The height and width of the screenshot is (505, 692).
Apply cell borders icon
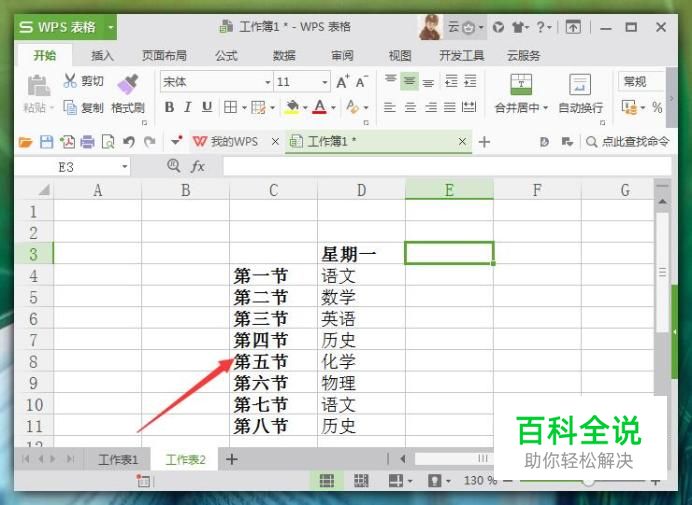tap(230, 107)
